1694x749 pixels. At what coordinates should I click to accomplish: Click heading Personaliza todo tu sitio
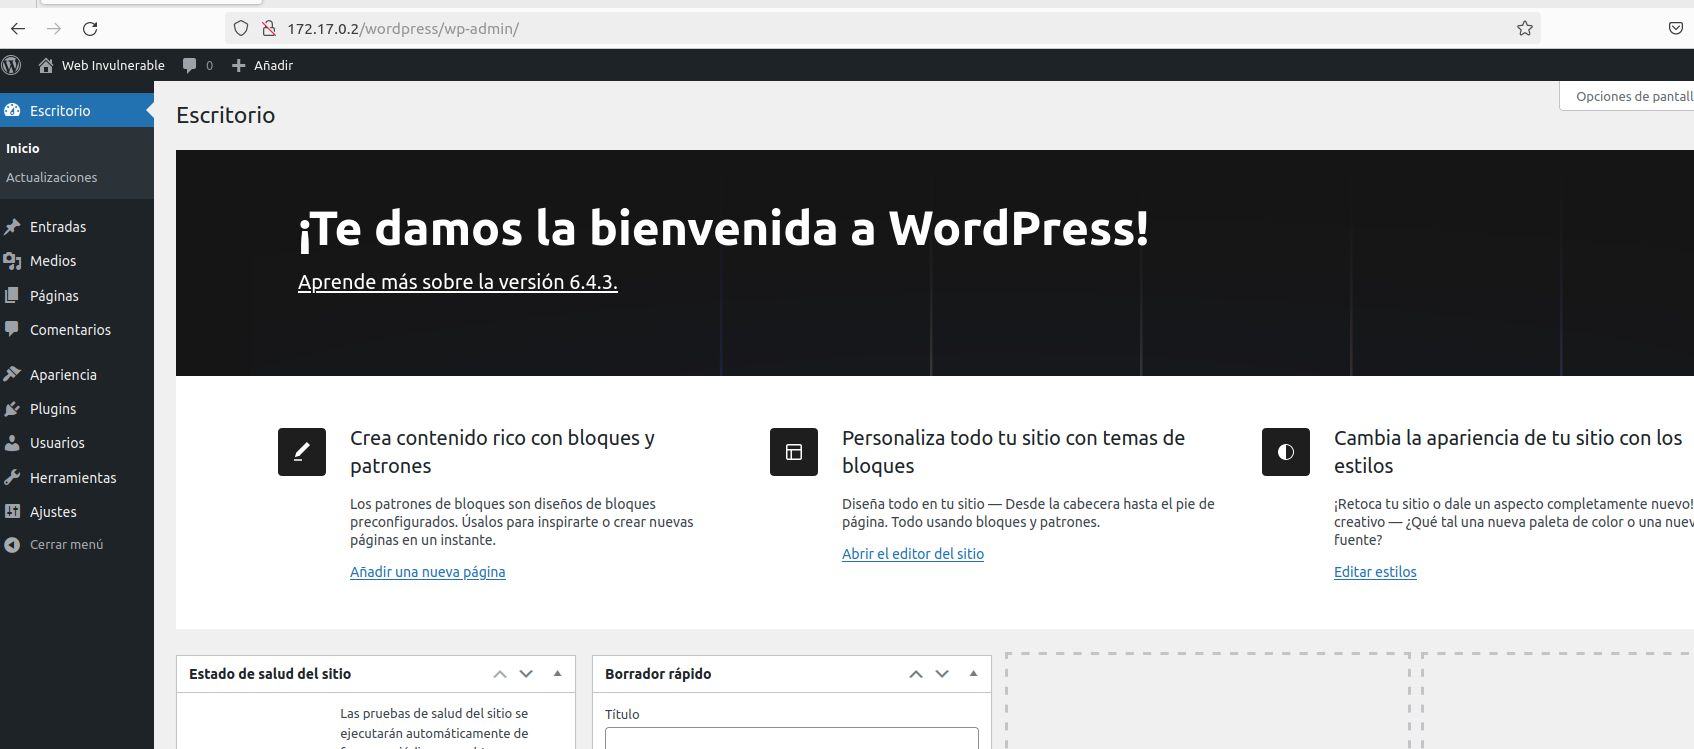[1013, 452]
